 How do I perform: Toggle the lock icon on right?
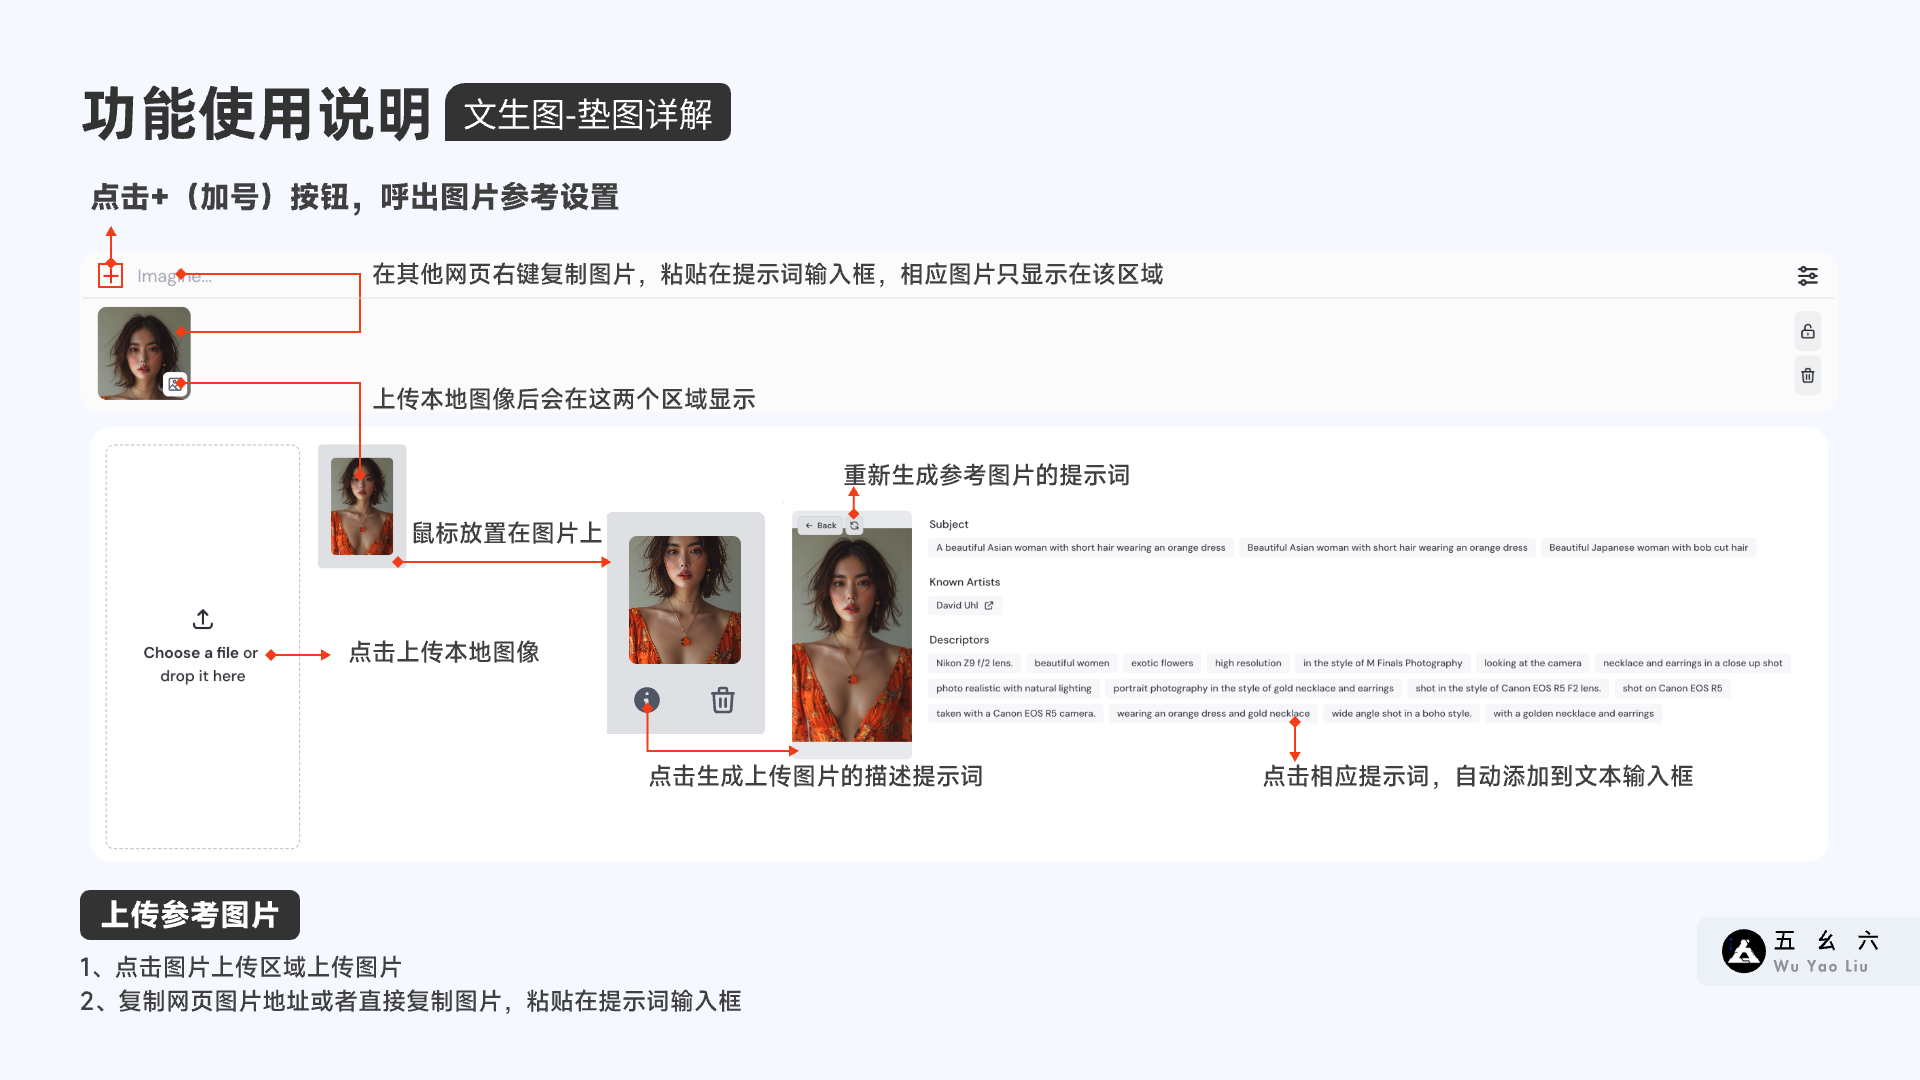(1807, 331)
